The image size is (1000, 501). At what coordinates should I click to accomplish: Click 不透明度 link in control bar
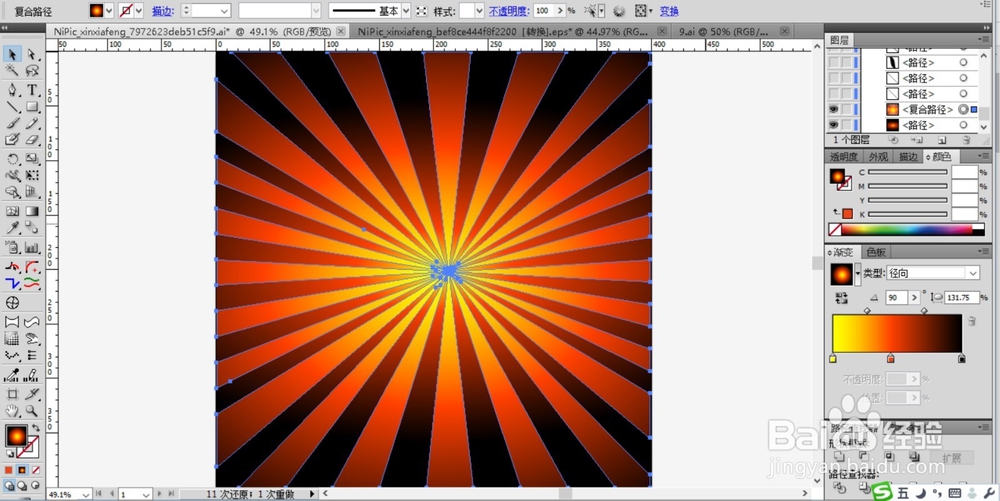(x=509, y=11)
